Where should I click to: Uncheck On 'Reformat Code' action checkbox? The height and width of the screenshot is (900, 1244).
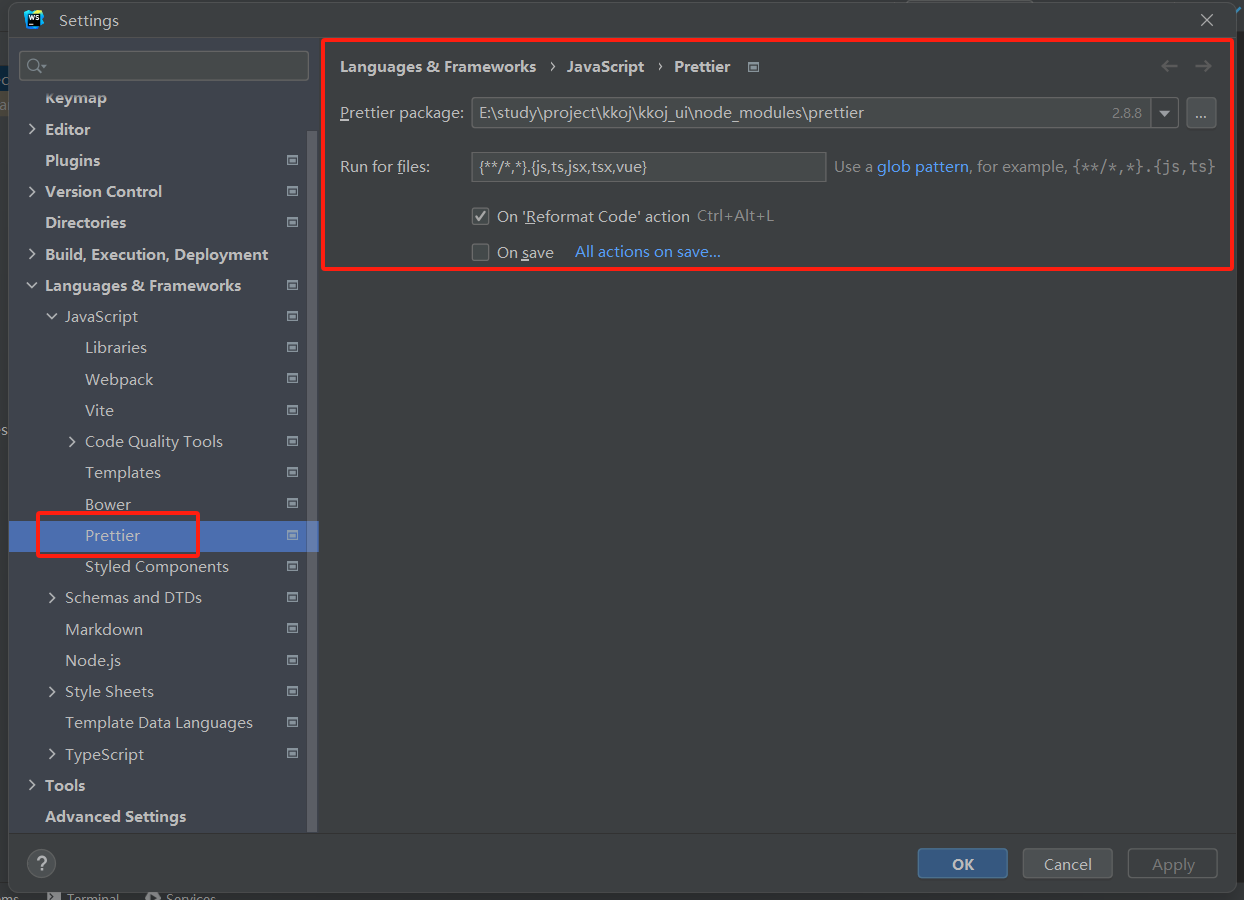coord(481,216)
